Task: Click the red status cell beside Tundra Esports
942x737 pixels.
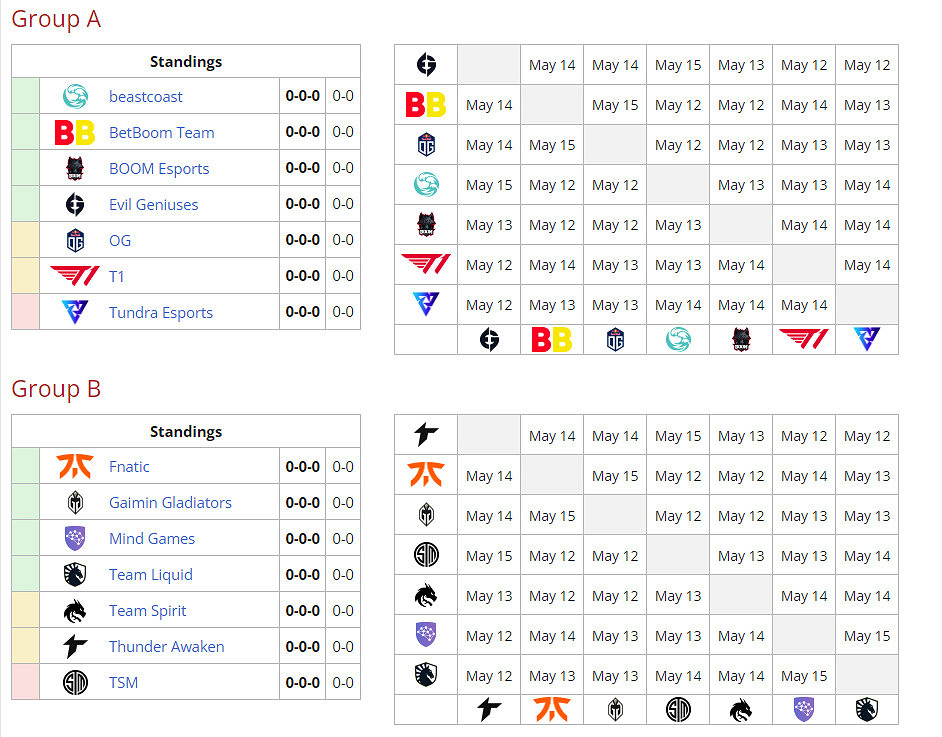Action: pyautogui.click(x=25, y=312)
